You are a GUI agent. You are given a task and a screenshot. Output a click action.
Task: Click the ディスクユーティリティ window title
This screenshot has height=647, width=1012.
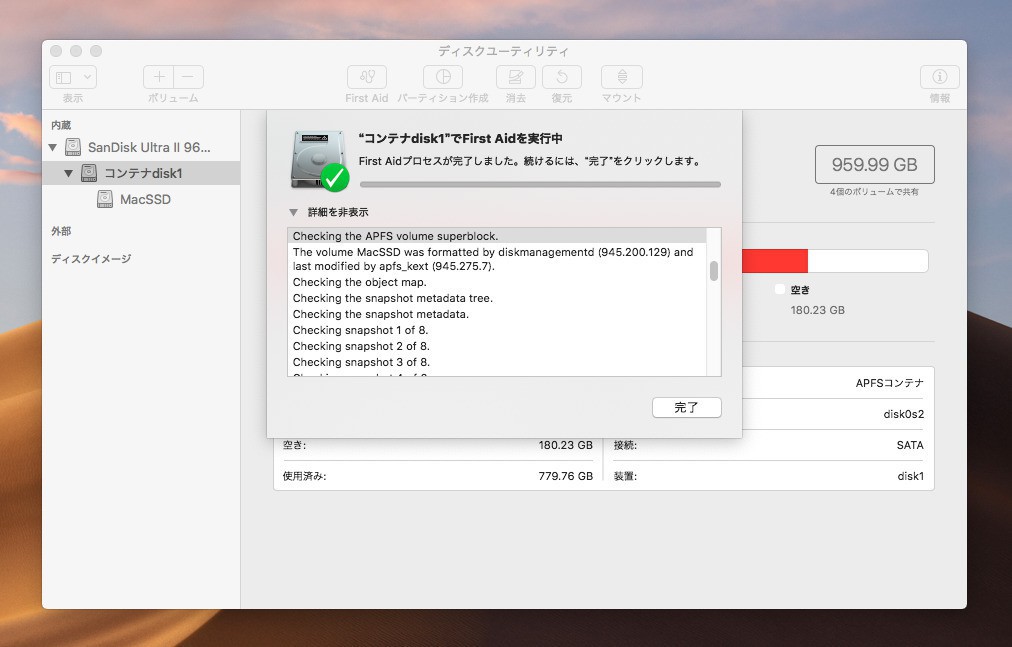[x=503, y=51]
